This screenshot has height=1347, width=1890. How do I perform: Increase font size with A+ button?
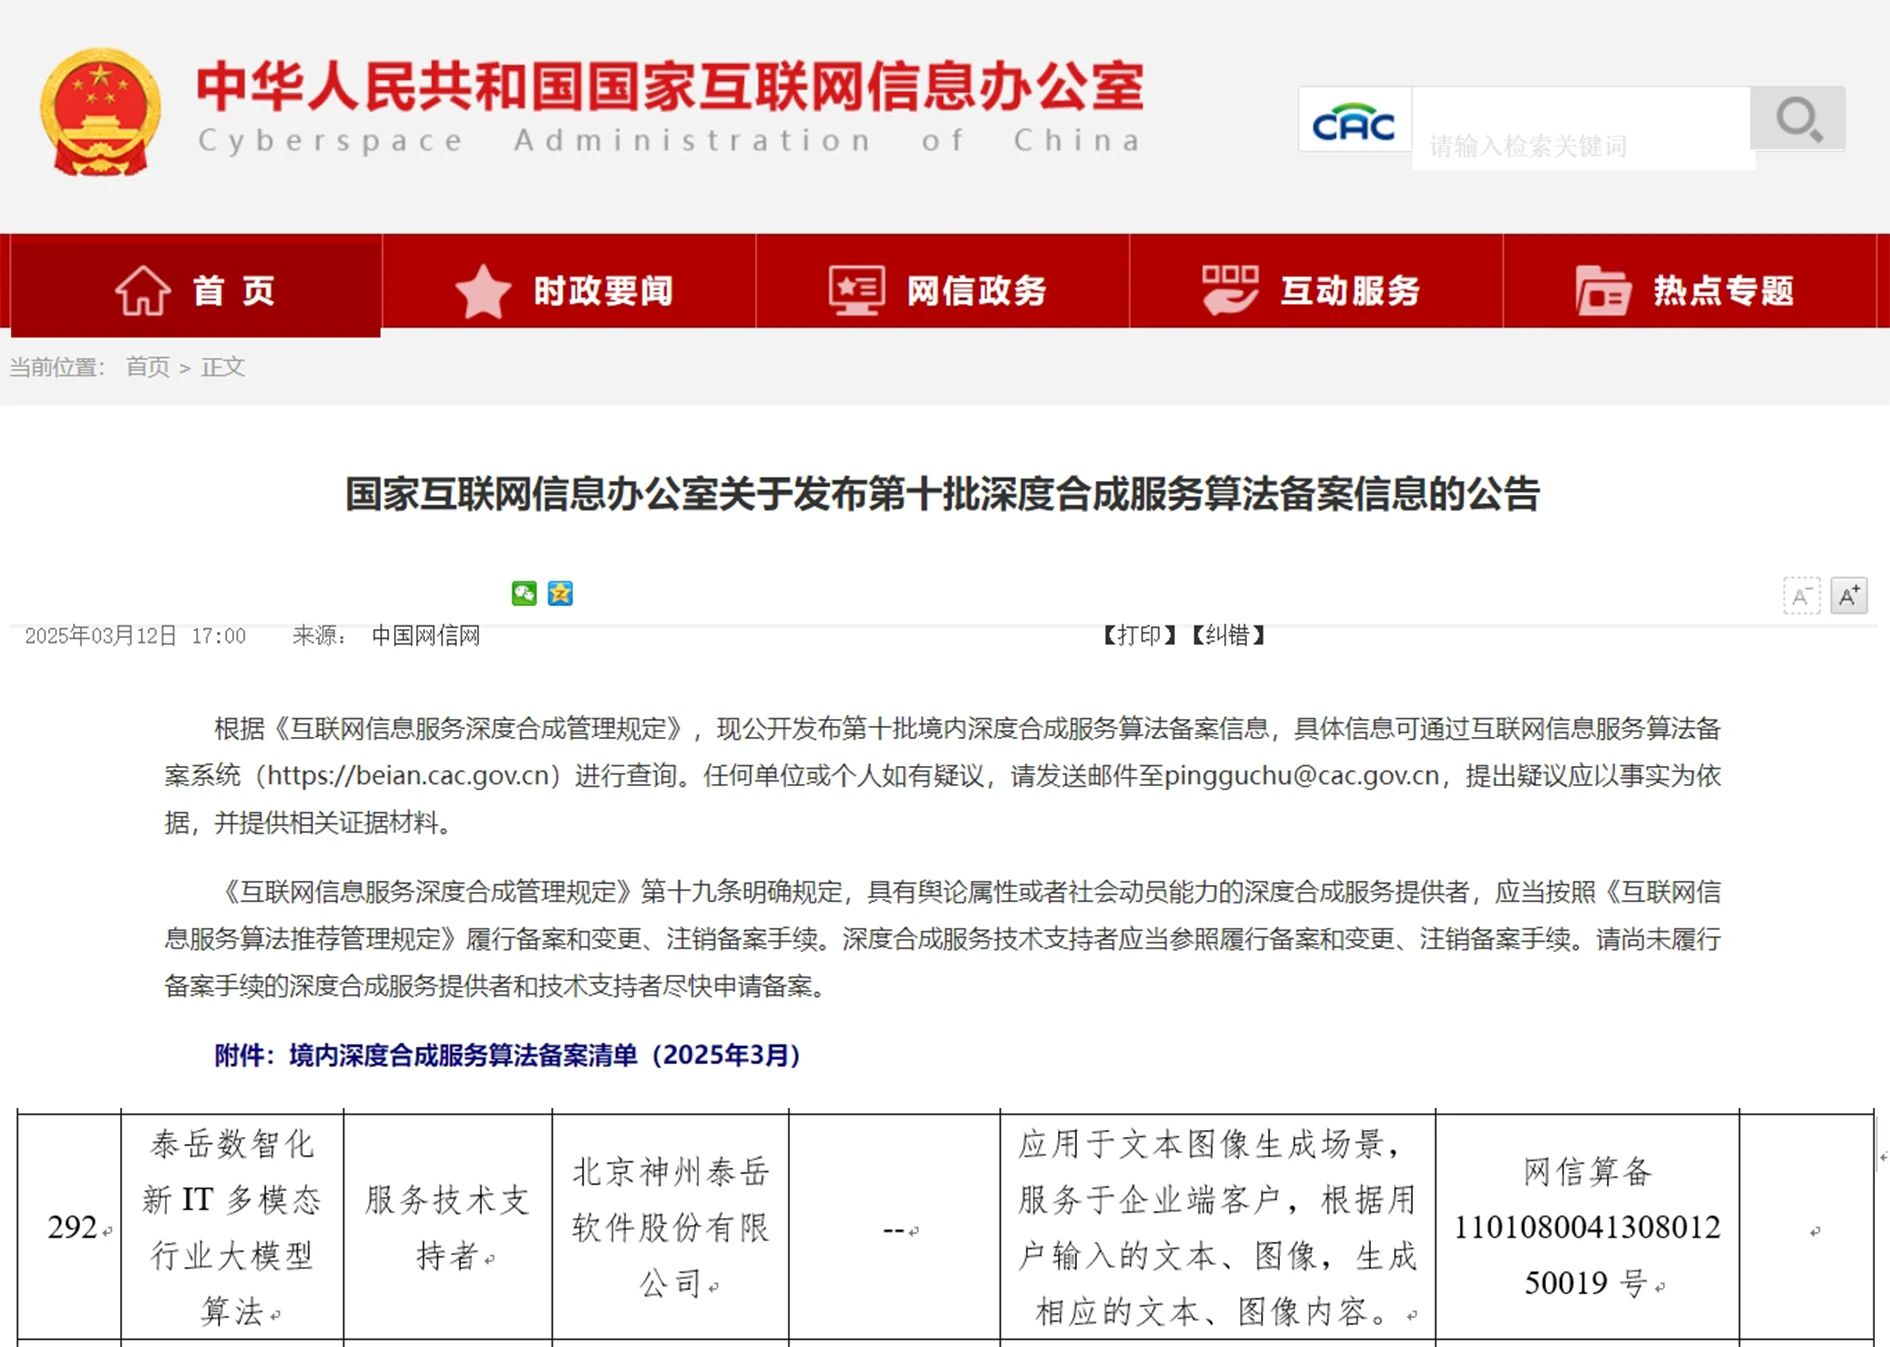coord(1849,596)
